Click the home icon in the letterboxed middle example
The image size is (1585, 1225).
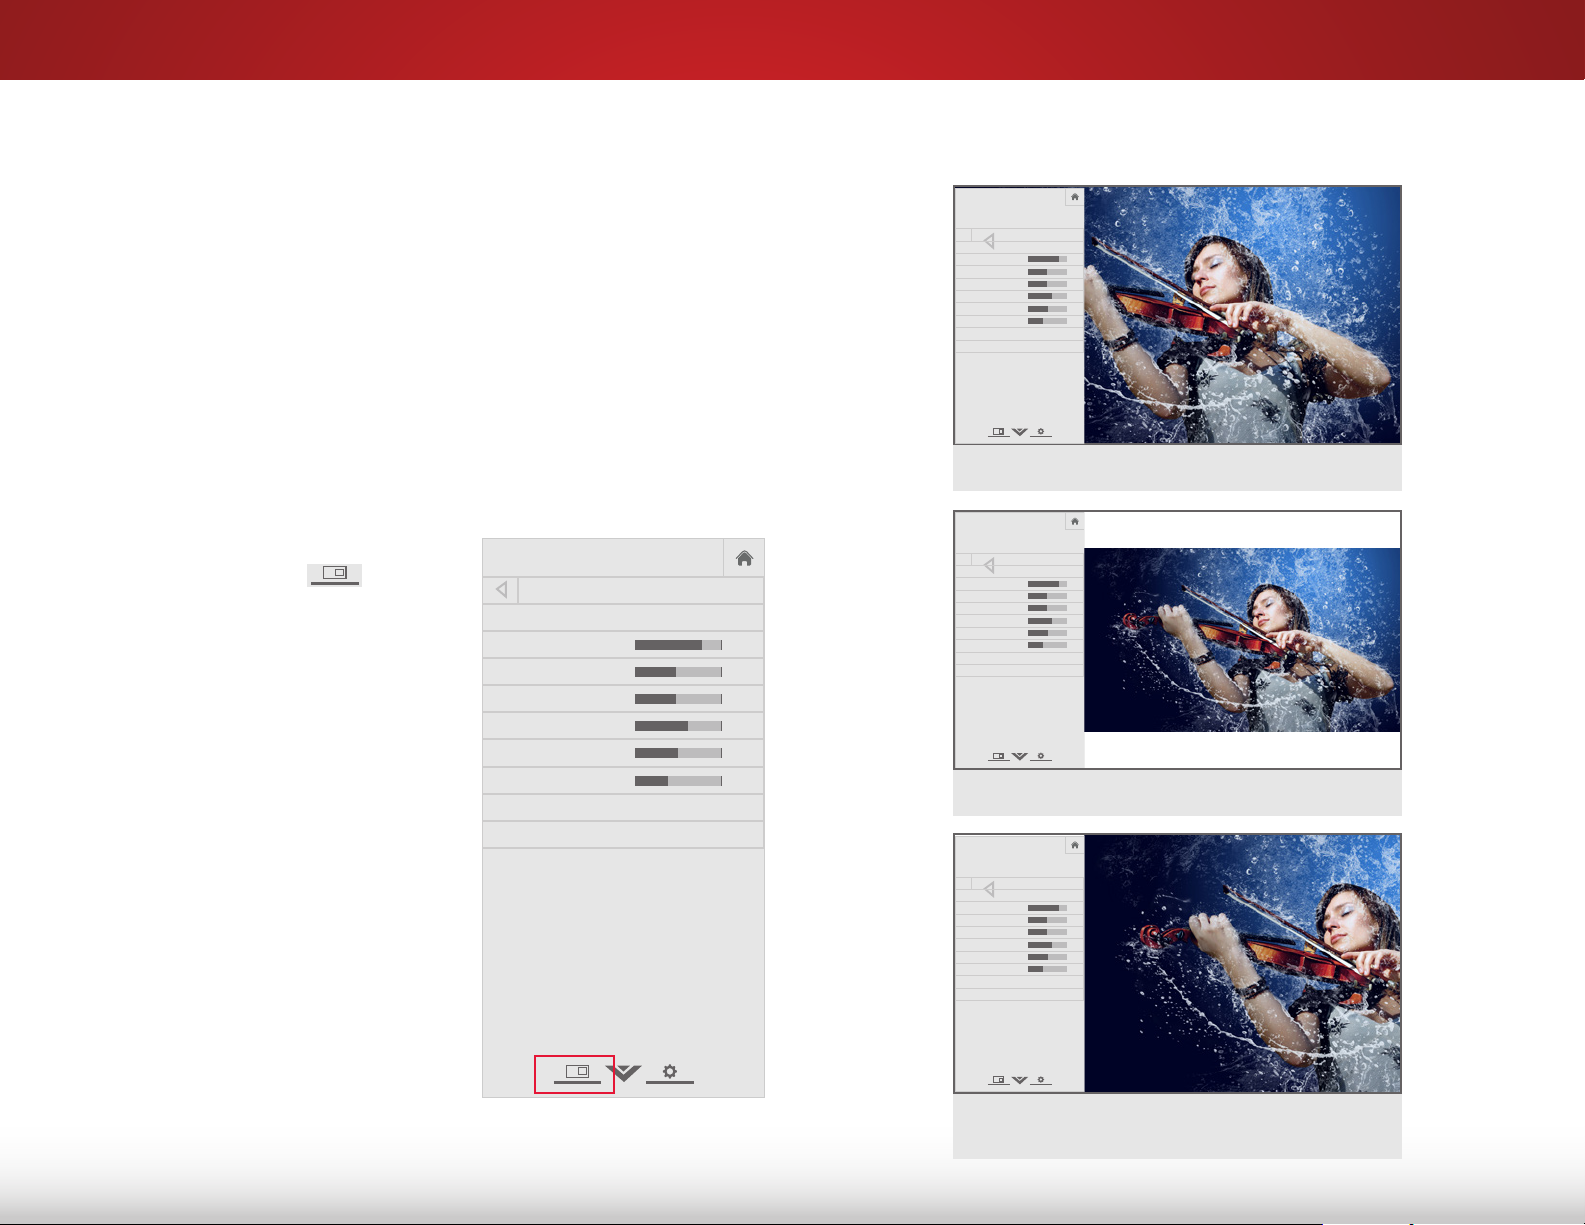coord(1075,521)
